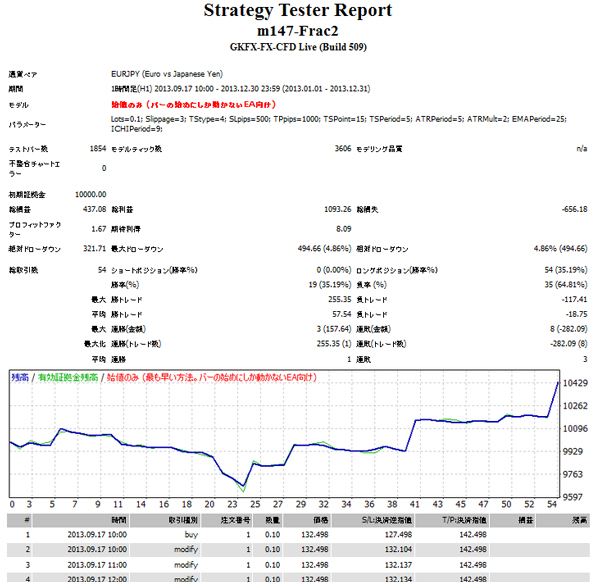Click the 'Strategy Tester Report' title
600x582 pixels.
[298, 10]
